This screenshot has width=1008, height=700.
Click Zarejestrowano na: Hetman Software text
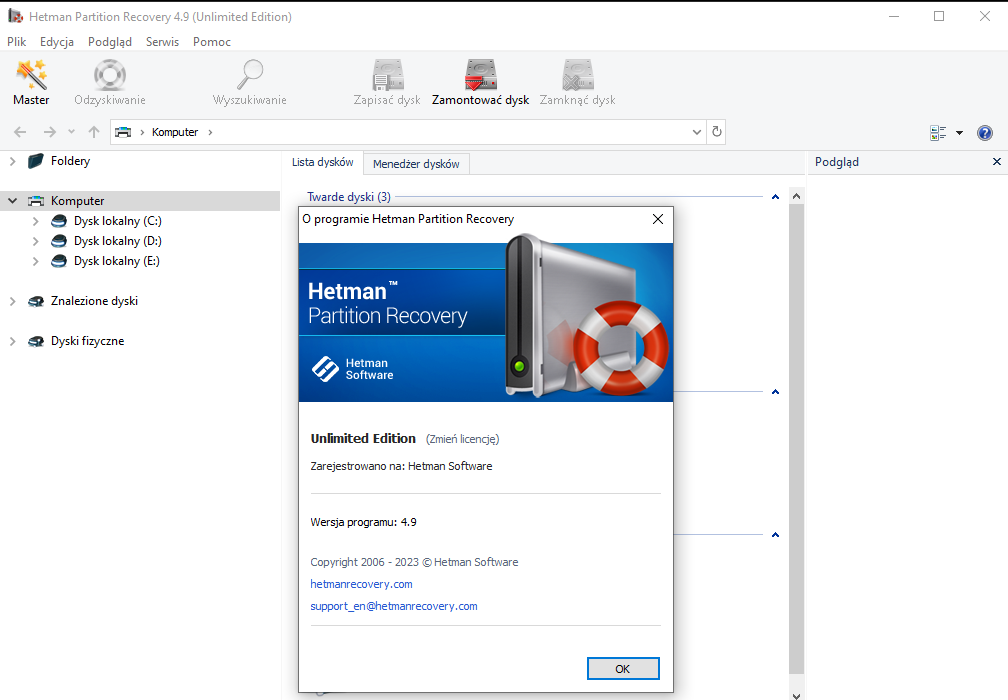pos(401,466)
